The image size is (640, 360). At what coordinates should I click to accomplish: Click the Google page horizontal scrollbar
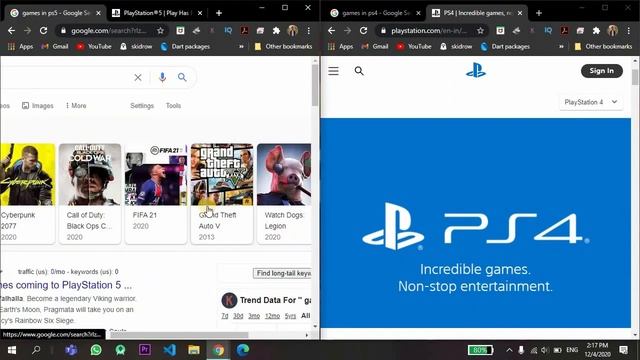tap(179, 335)
